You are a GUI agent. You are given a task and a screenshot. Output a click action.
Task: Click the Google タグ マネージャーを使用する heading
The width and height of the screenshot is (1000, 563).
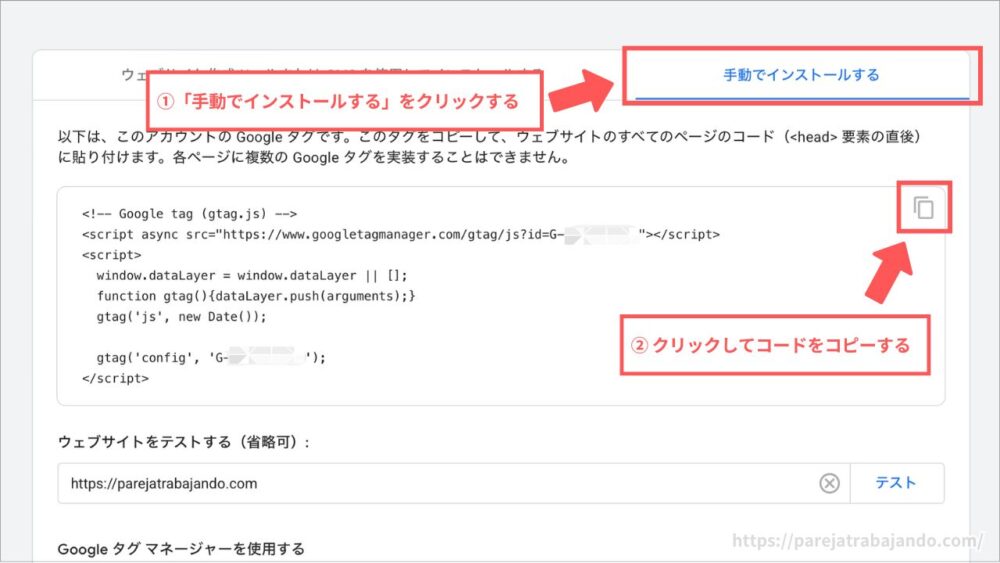(181, 548)
